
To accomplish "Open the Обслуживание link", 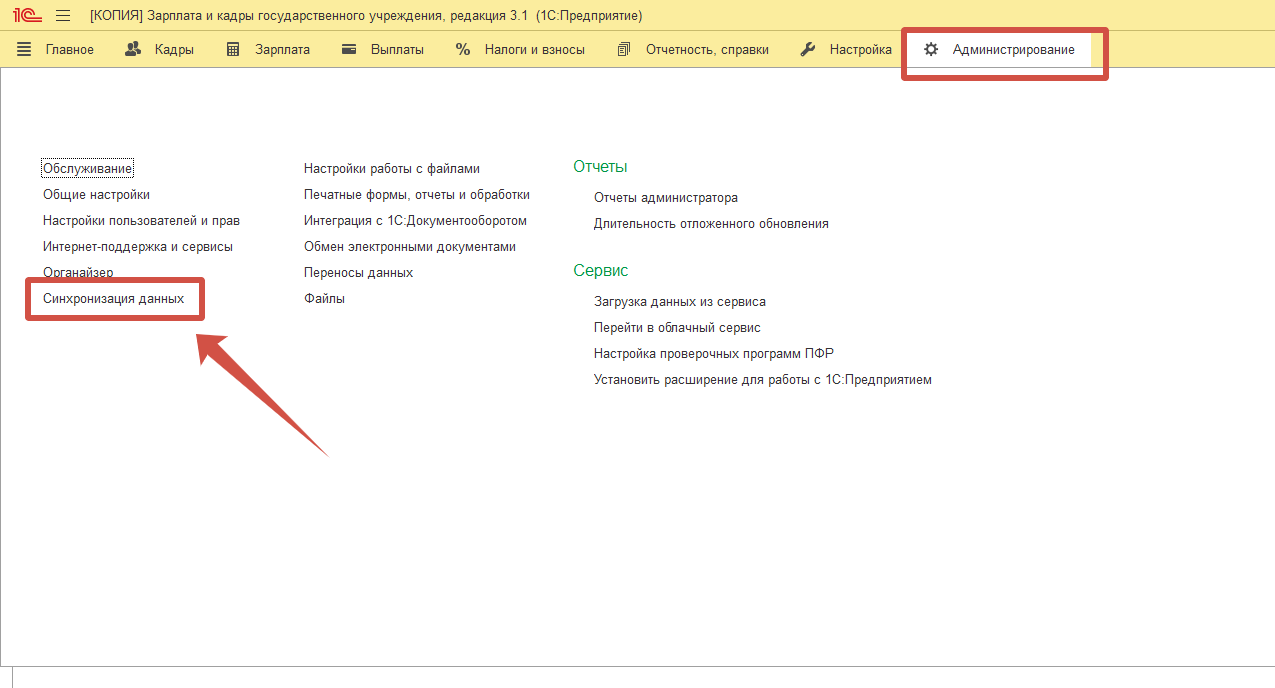I will [88, 169].
